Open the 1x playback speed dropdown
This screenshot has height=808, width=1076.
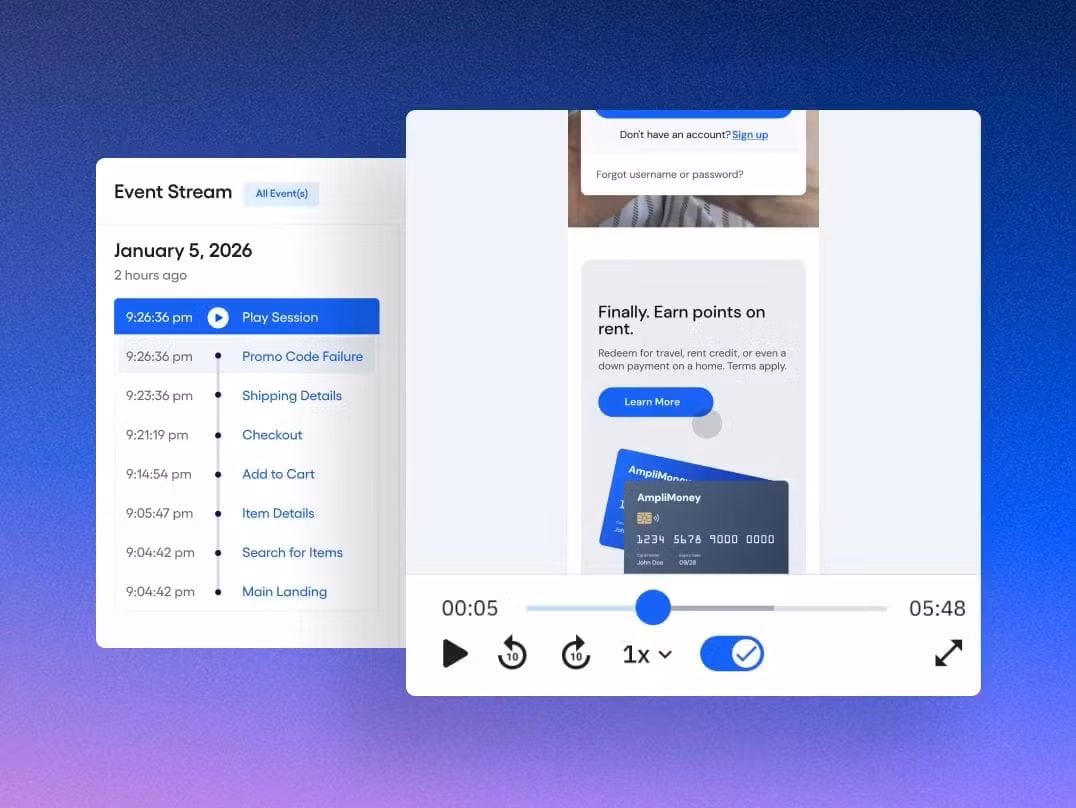pyautogui.click(x=647, y=654)
